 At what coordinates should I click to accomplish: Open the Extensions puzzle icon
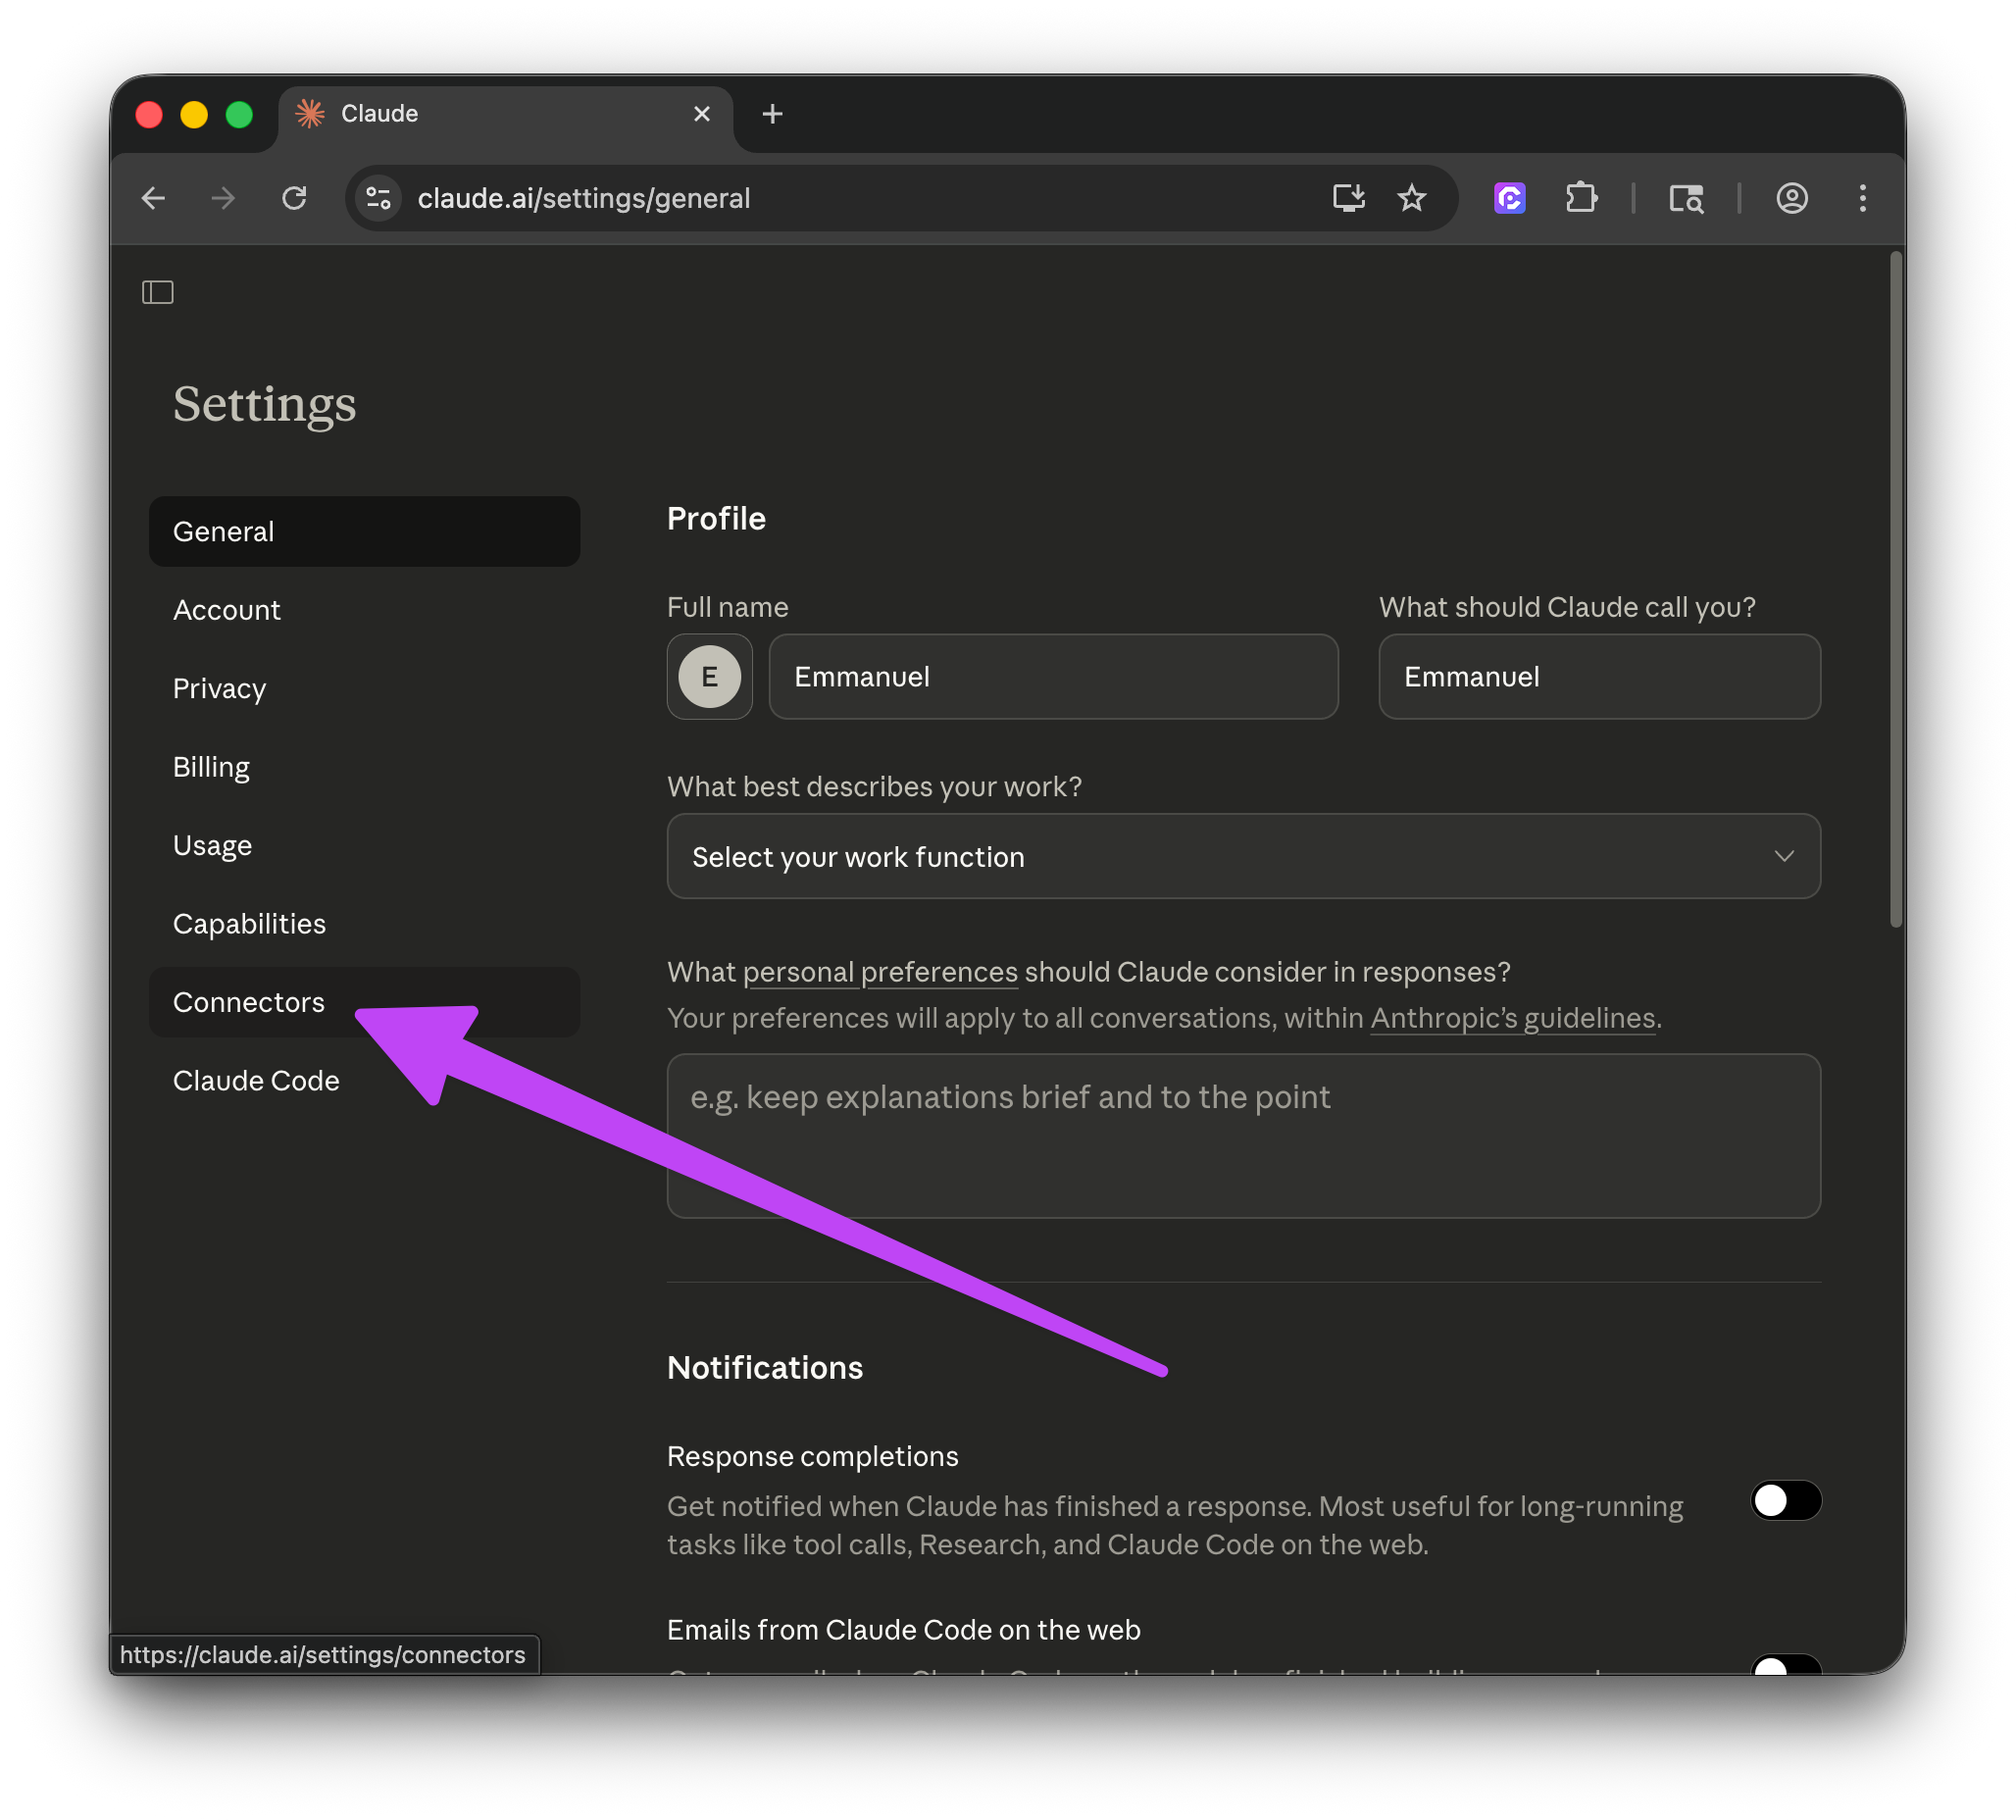1581,198
